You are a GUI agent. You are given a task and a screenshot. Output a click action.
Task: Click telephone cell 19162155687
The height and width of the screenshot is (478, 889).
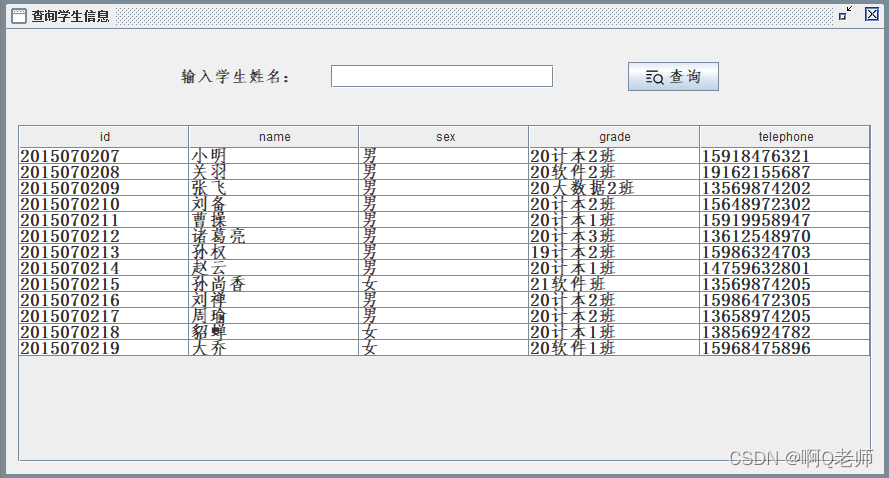(785, 172)
